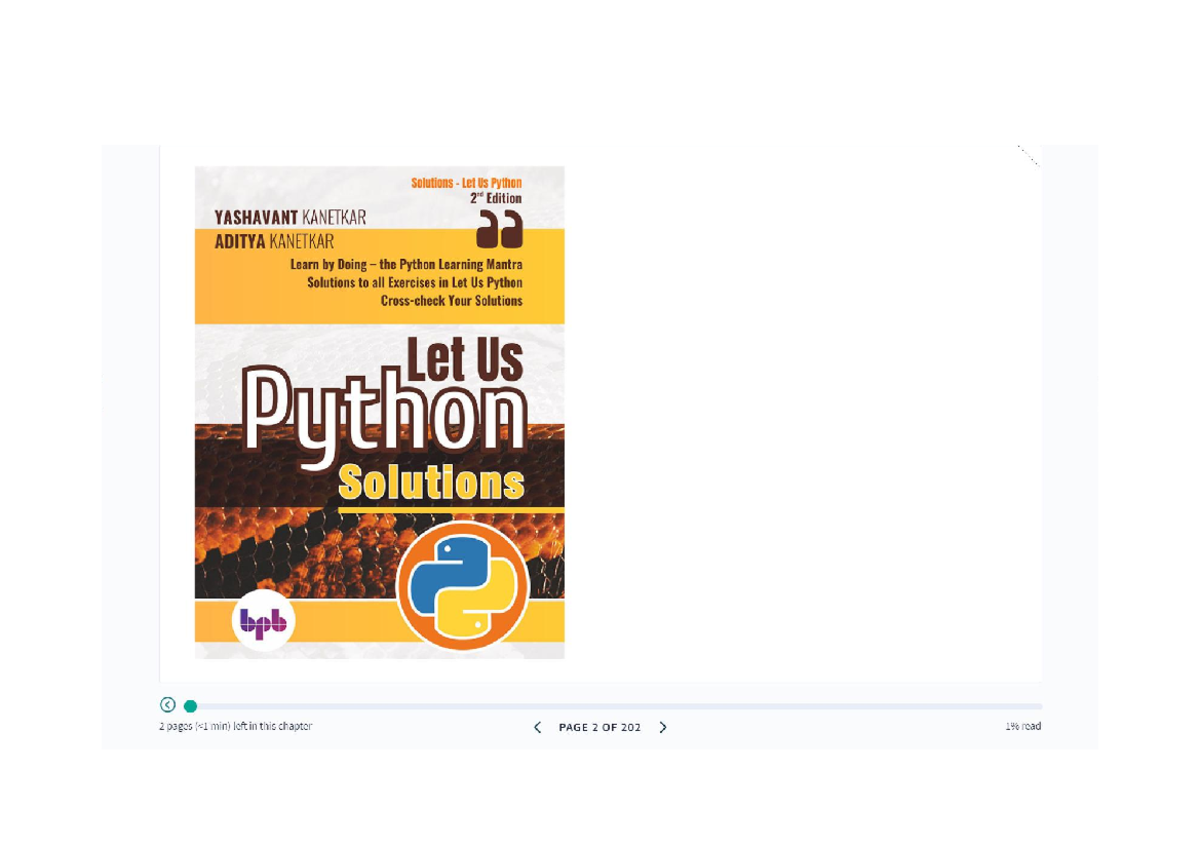Click the 'Let Us' text on cover
Viewport: 1200px width, 848px height.
click(464, 359)
